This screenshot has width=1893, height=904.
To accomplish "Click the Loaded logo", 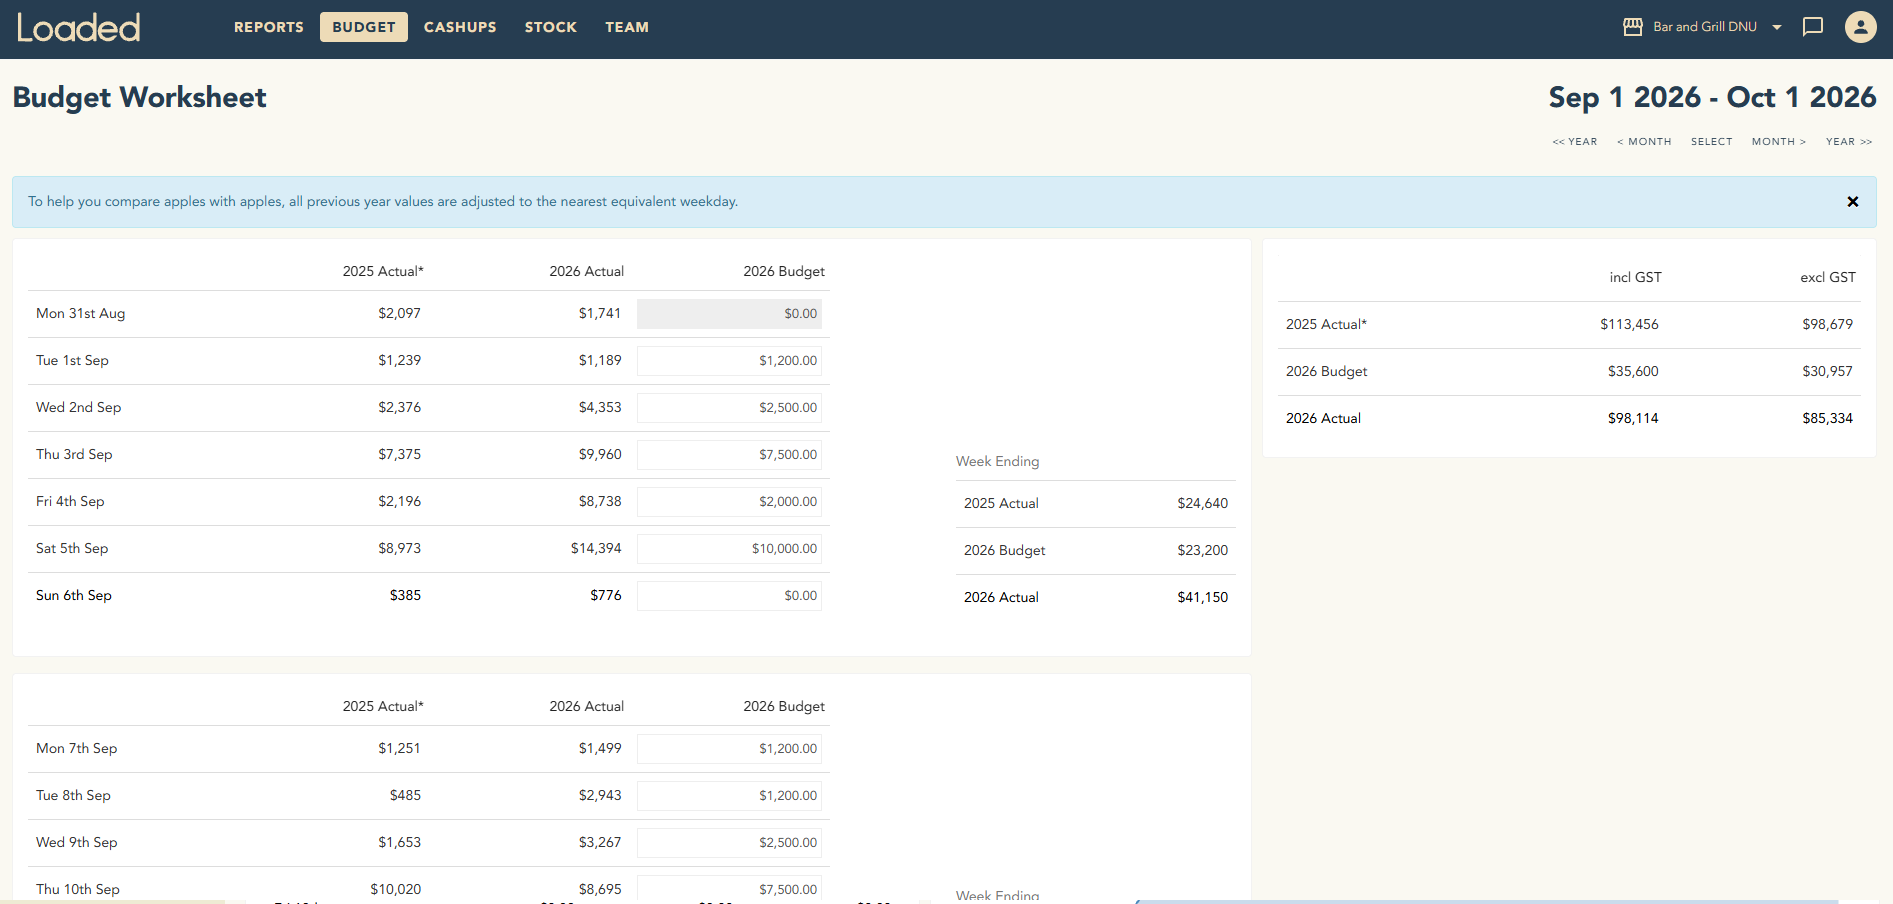I will pos(78,27).
